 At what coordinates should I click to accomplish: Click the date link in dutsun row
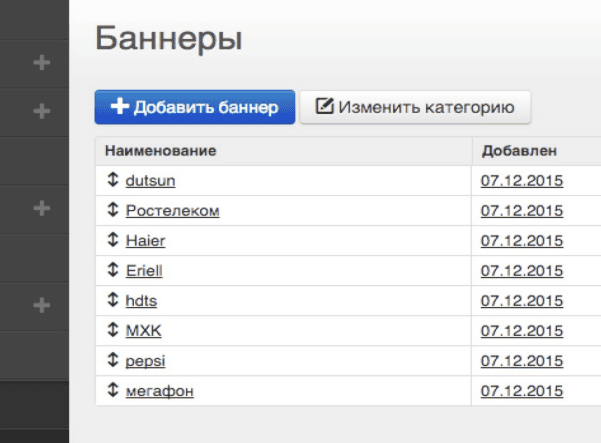pyautogui.click(x=522, y=180)
